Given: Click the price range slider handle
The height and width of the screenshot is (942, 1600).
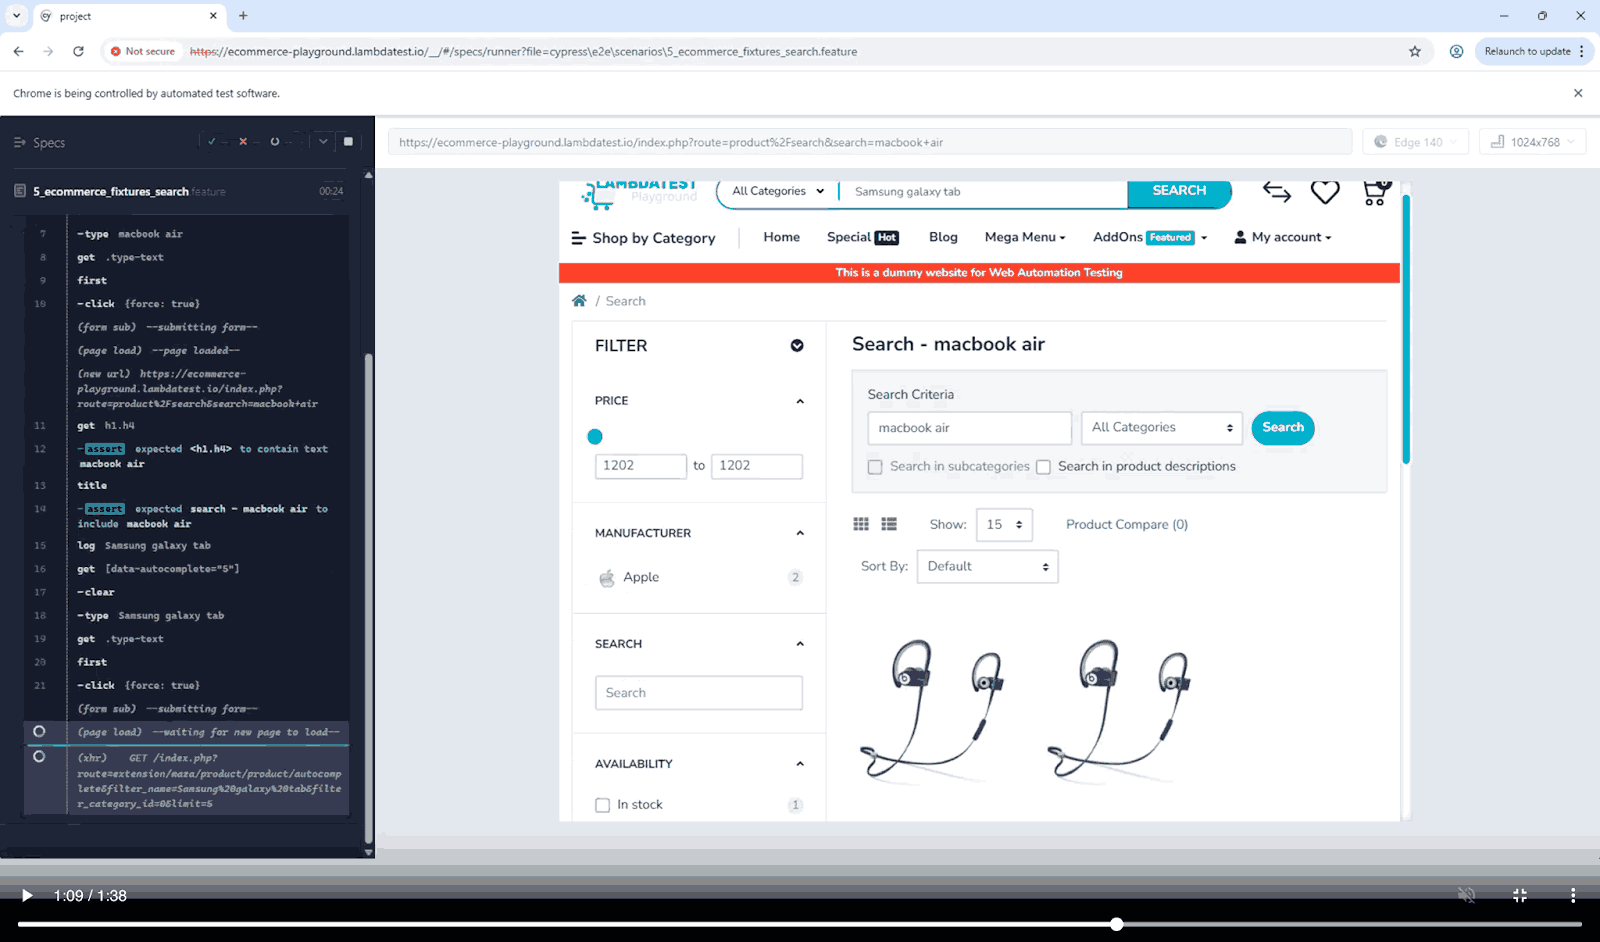Looking at the screenshot, I should point(595,437).
